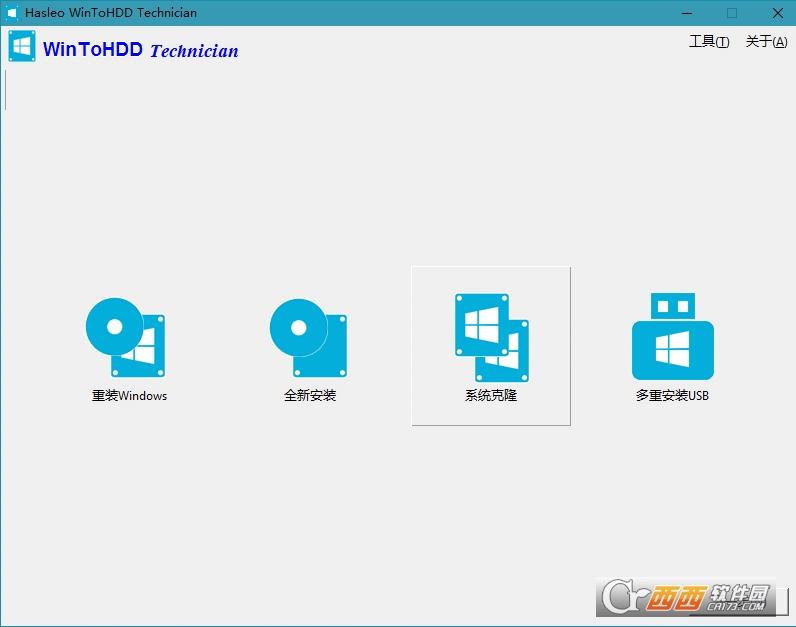
Task: Click the title bar app icon
Action: (11, 13)
